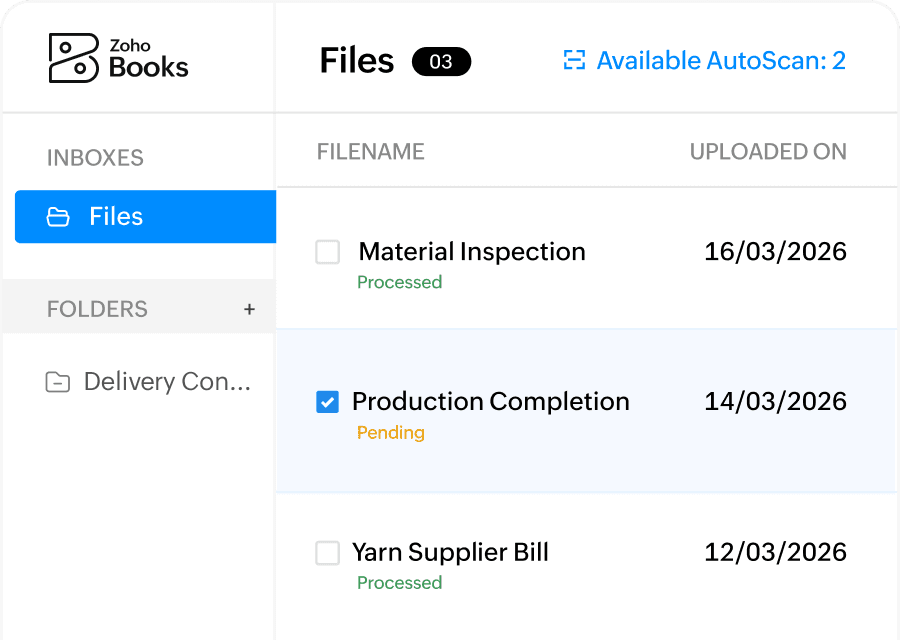Click the folder icon in the Files inbox
The image size is (900, 640).
[58, 217]
